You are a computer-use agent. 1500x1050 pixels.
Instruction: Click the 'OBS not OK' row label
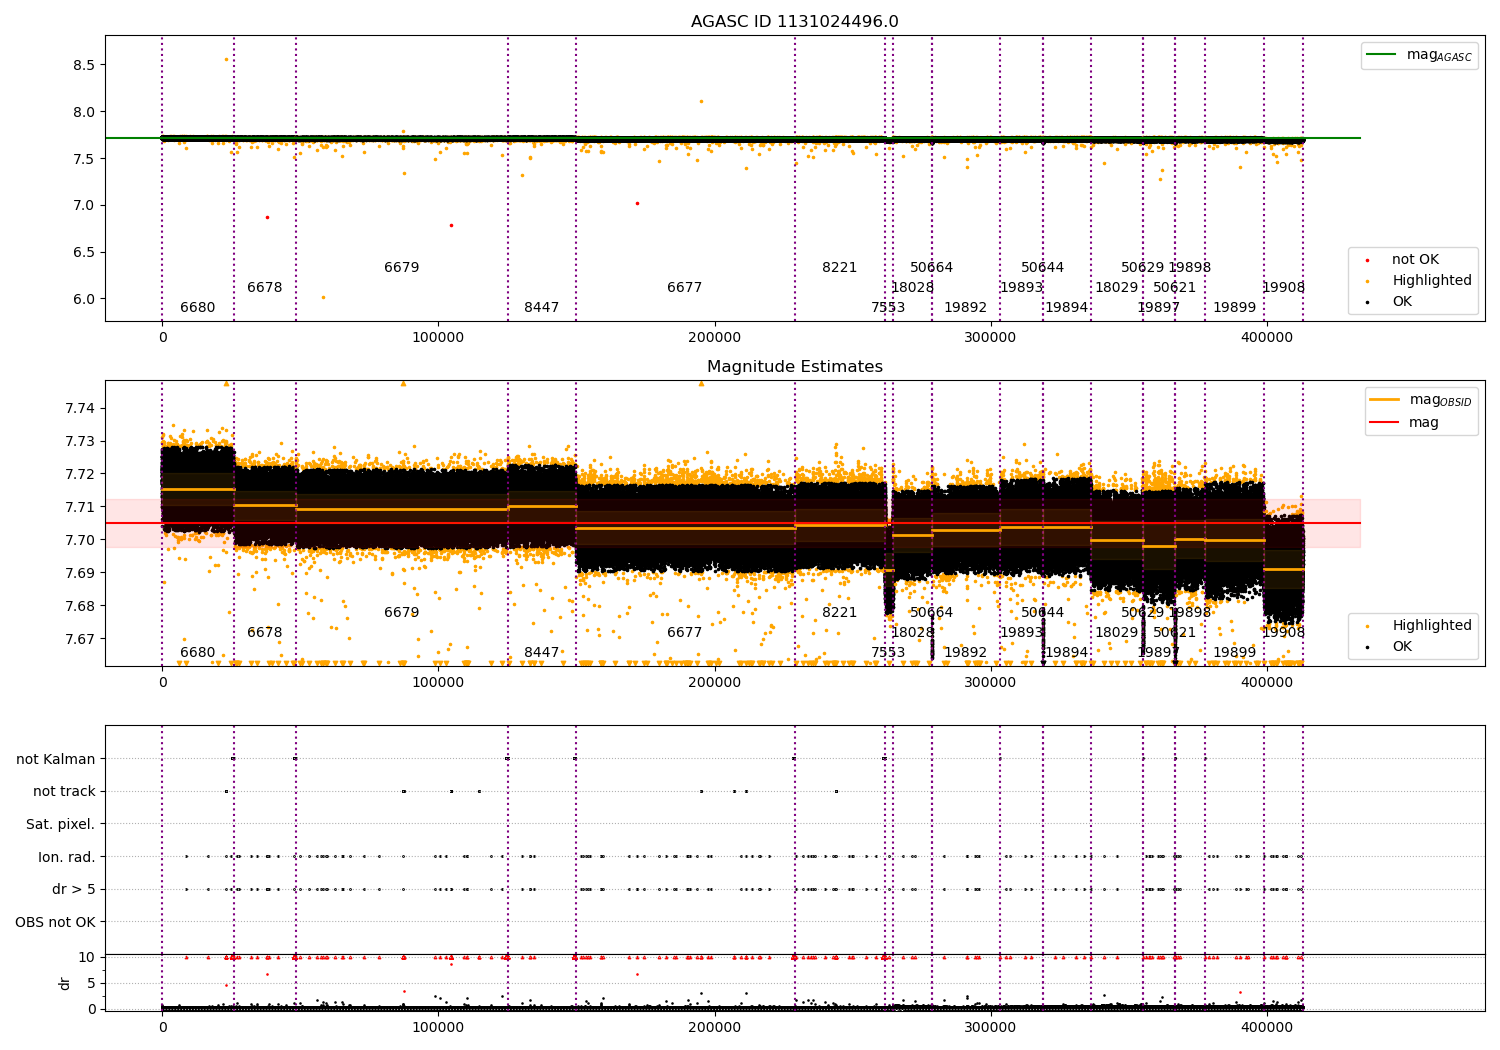coord(55,922)
